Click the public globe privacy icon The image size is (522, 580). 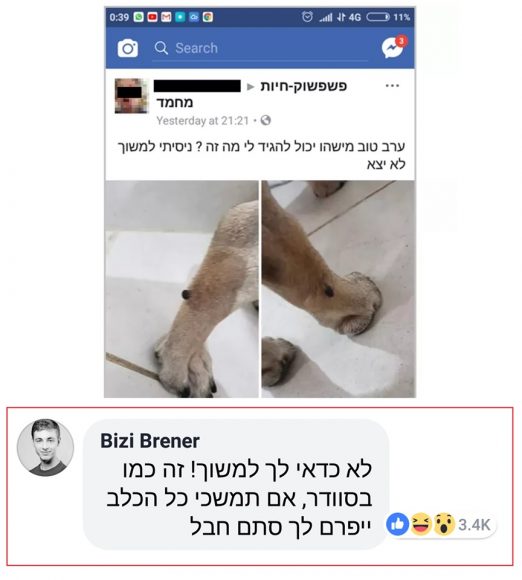[266, 120]
